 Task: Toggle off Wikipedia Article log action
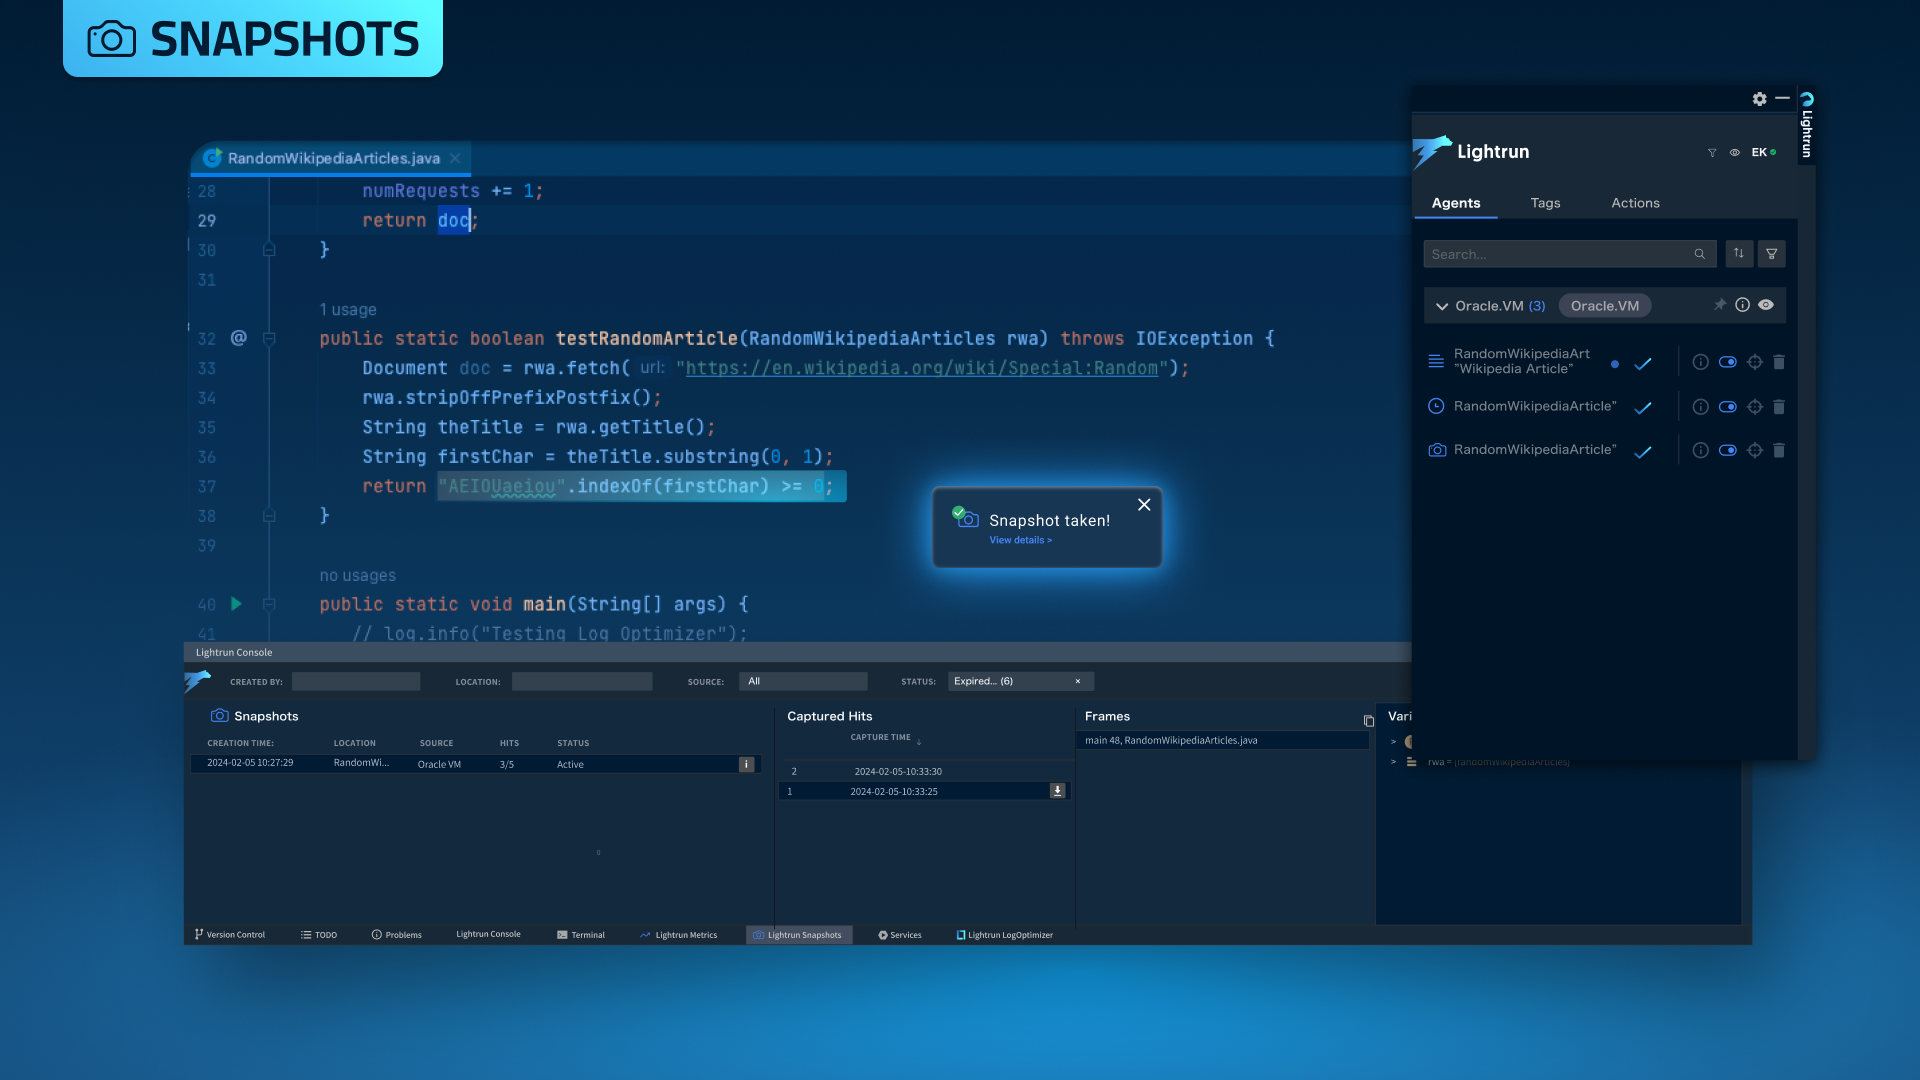(x=1727, y=362)
